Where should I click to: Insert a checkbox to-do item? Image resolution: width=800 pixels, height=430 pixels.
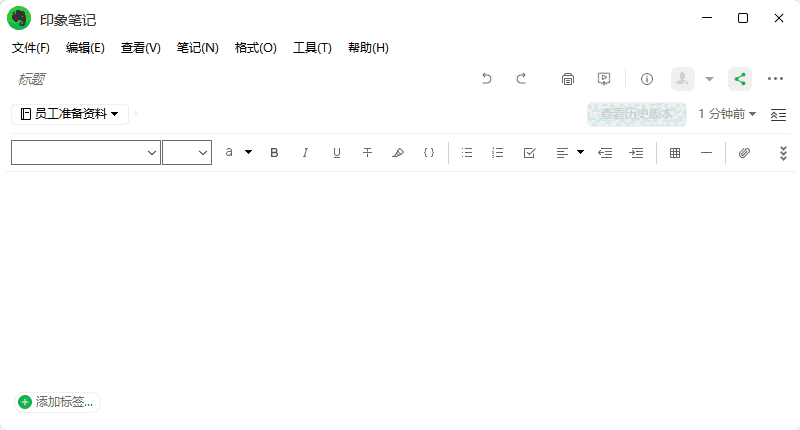[530, 153]
